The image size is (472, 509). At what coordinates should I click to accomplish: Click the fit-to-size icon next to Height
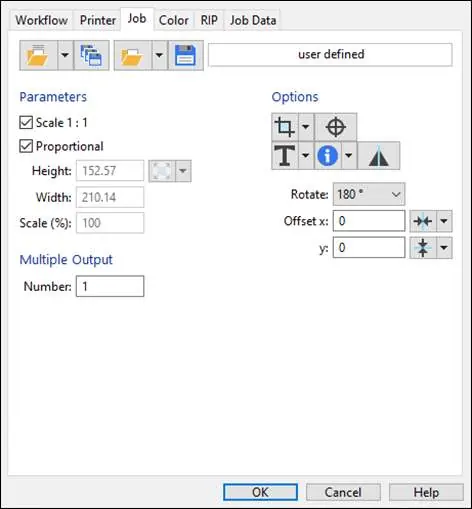(162, 171)
